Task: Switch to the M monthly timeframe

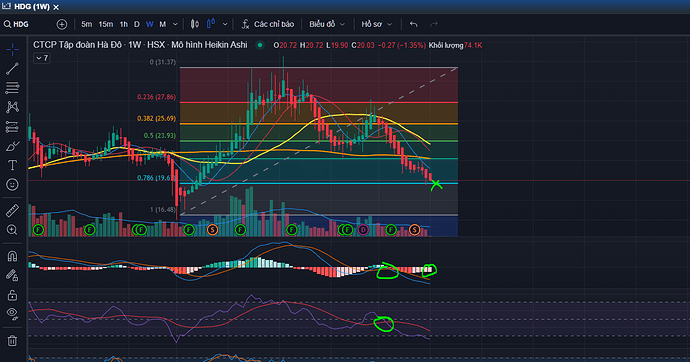Action: click(162, 24)
